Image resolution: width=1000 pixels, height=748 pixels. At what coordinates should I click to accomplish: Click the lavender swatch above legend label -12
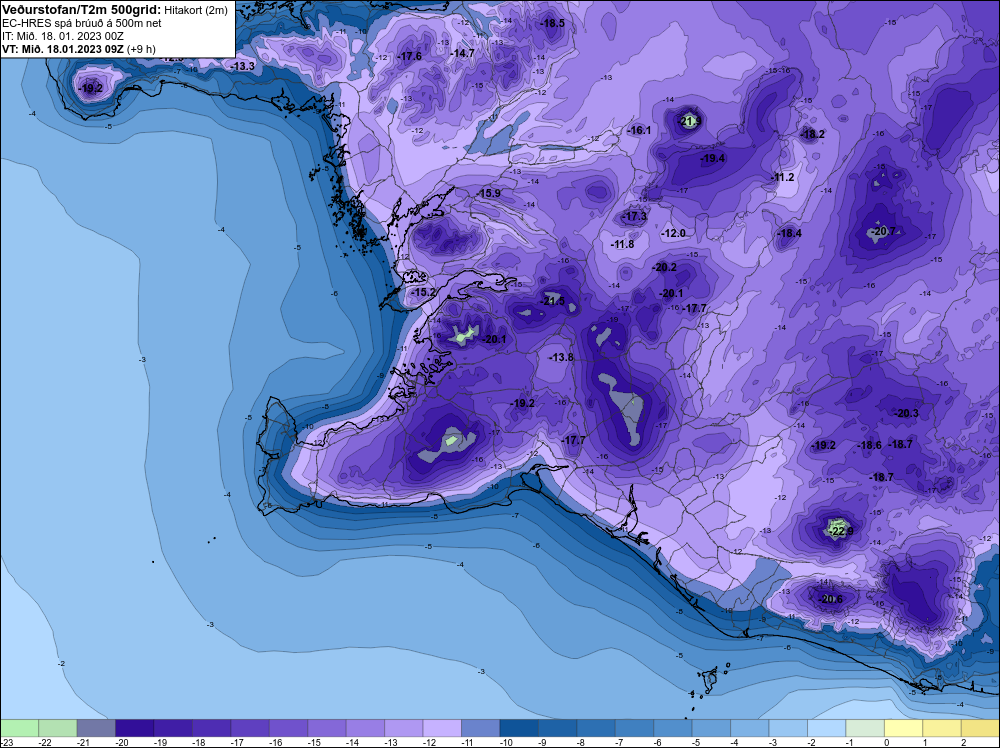pyautogui.click(x=442, y=728)
